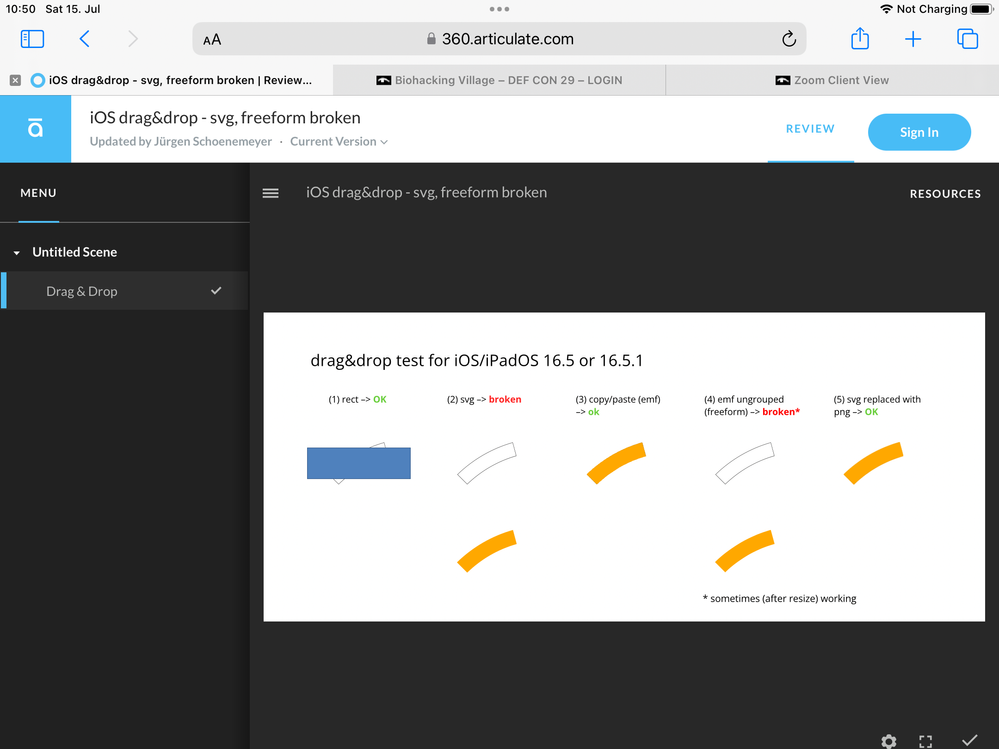
Task: Open the REVIEW tab
Action: (810, 129)
